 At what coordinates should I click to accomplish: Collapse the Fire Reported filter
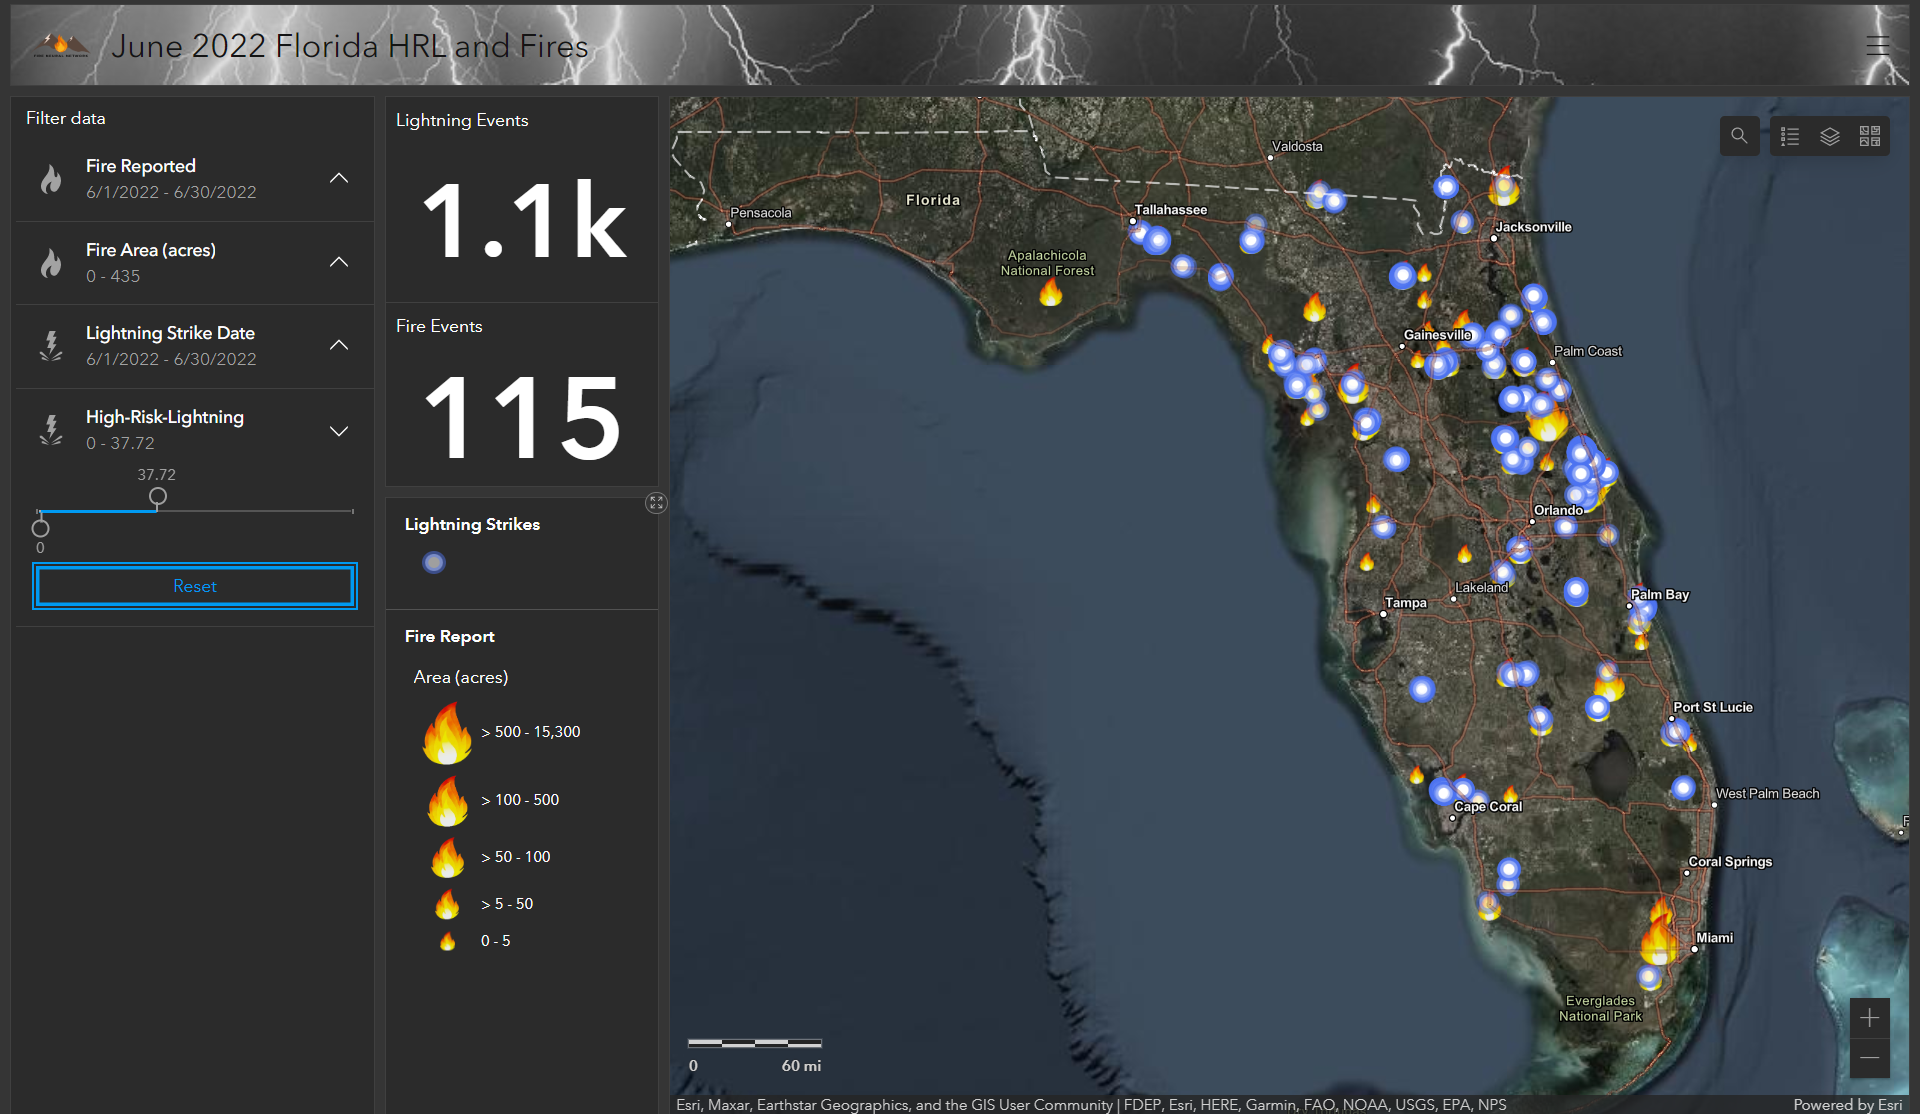click(x=339, y=178)
